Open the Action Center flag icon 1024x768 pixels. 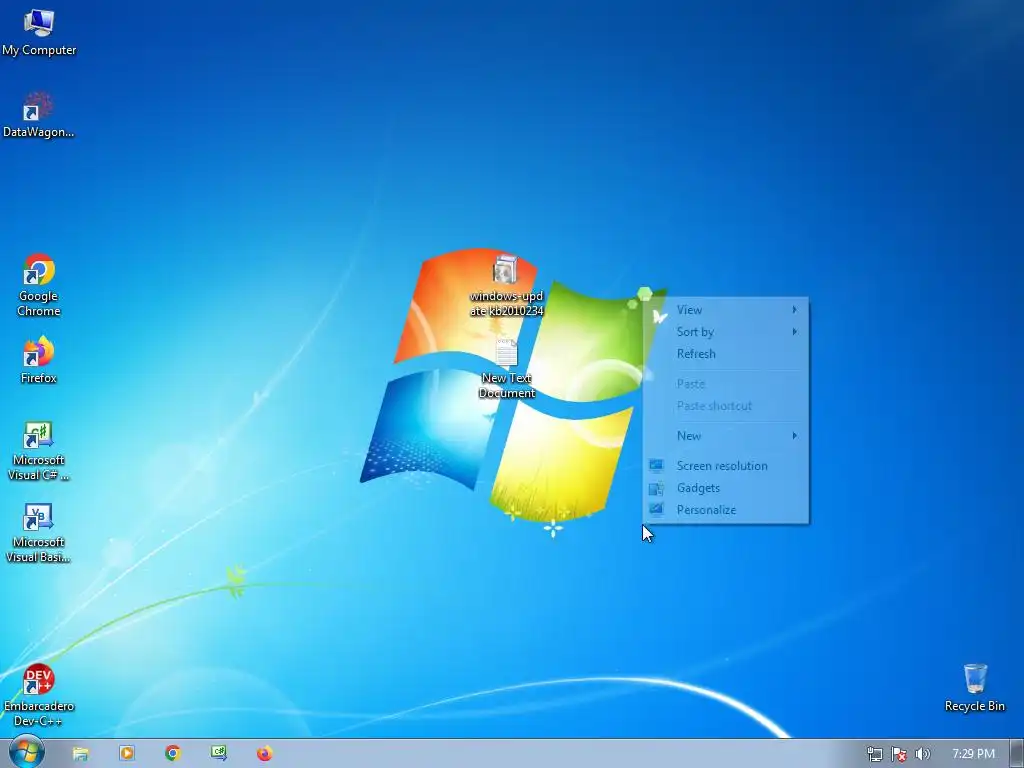pos(899,754)
